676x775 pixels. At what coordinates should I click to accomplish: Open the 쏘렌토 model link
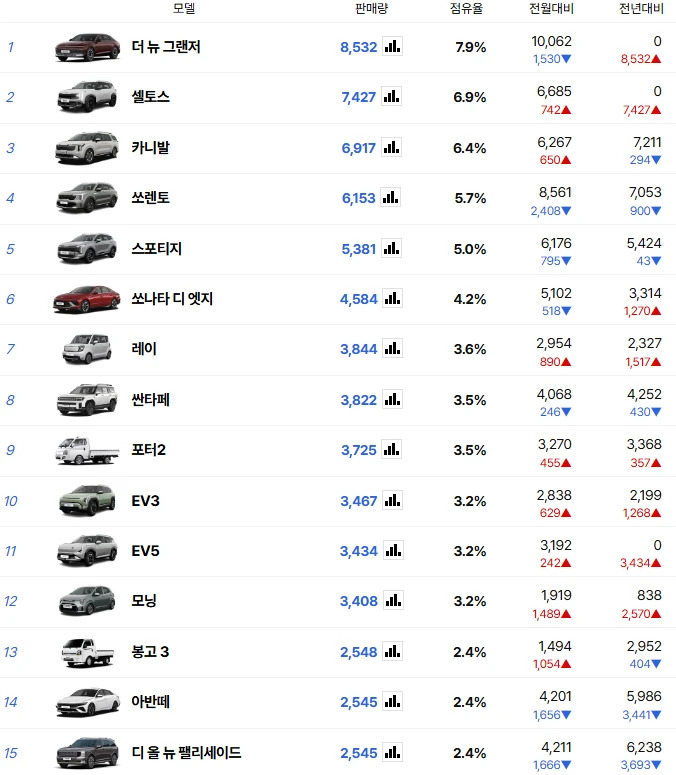pos(151,198)
